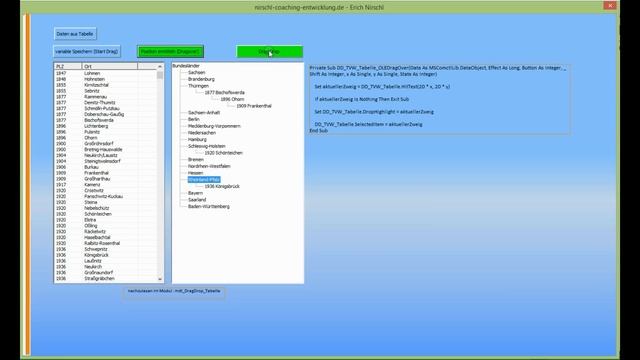Select the Doberschau-Gaußig list row
Screen dimensions: 640x360
click(x=105, y=114)
